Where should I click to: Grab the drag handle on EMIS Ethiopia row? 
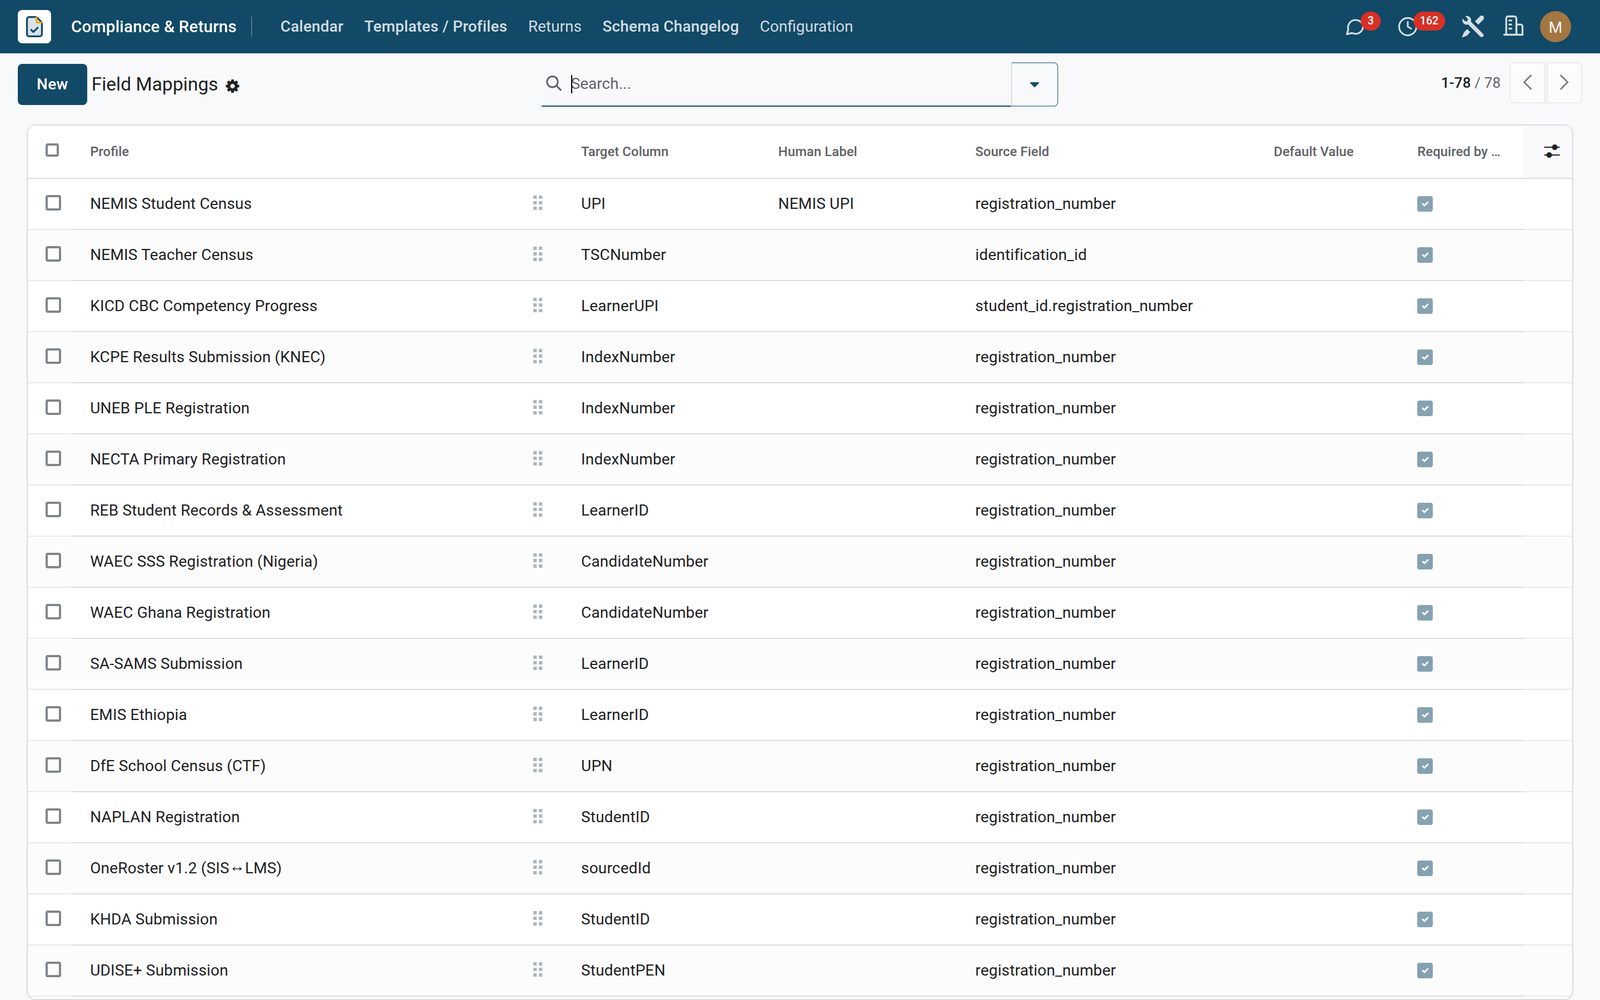pyautogui.click(x=538, y=714)
